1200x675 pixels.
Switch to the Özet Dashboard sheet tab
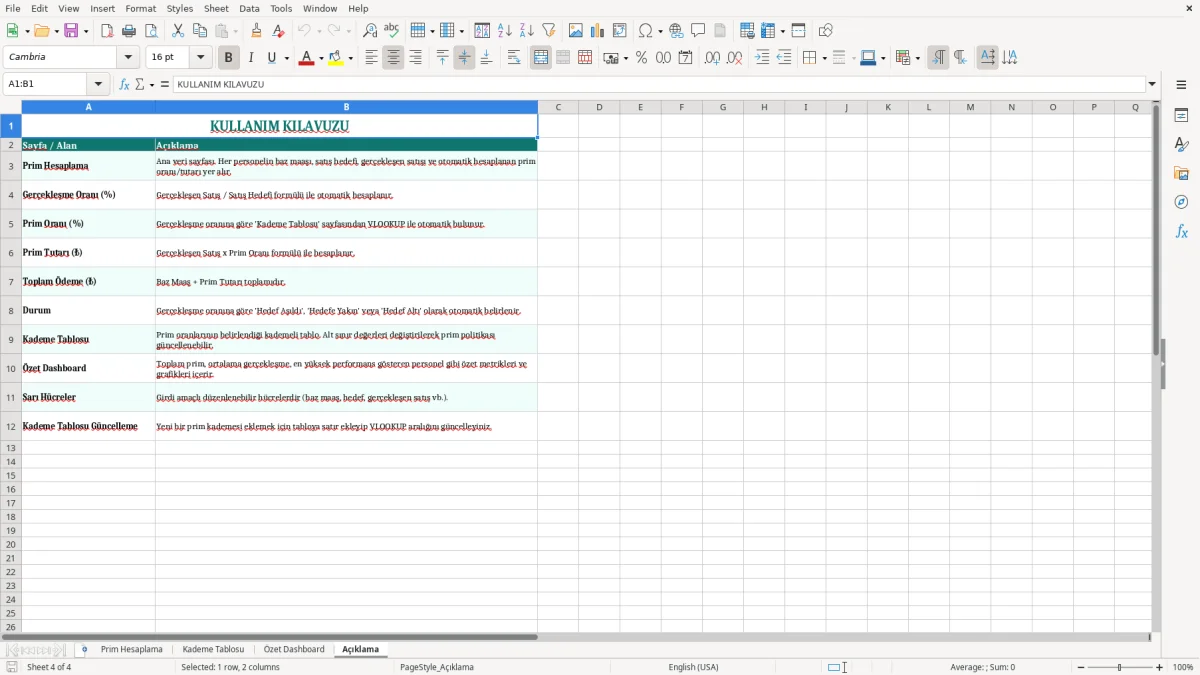point(294,649)
